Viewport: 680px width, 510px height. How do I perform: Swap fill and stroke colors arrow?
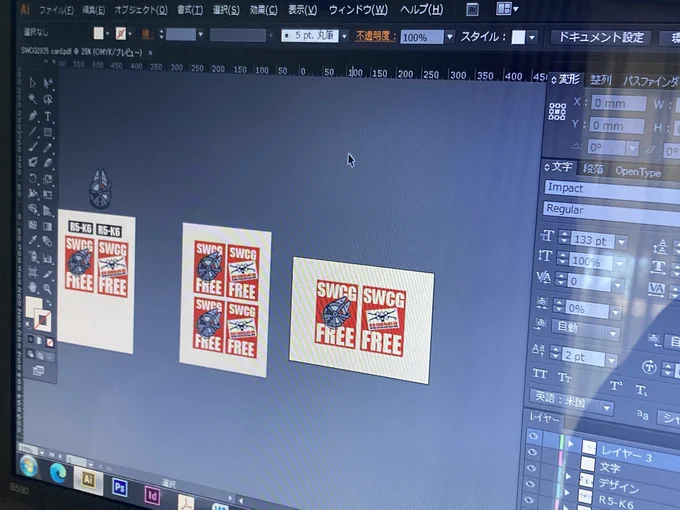click(49, 303)
